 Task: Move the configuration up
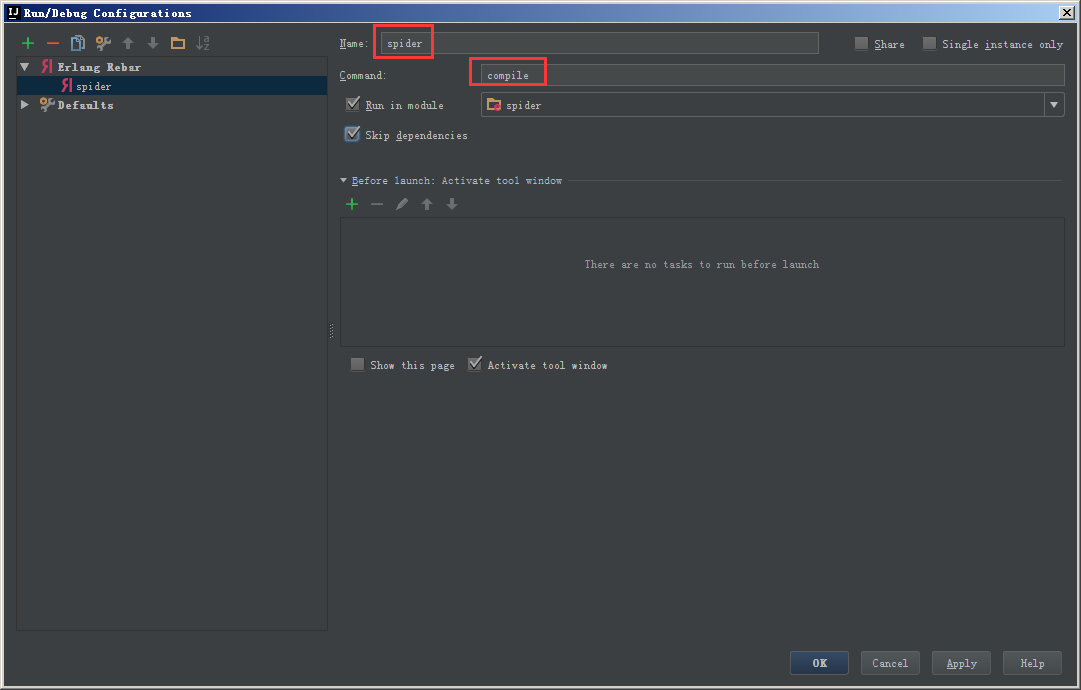point(127,43)
